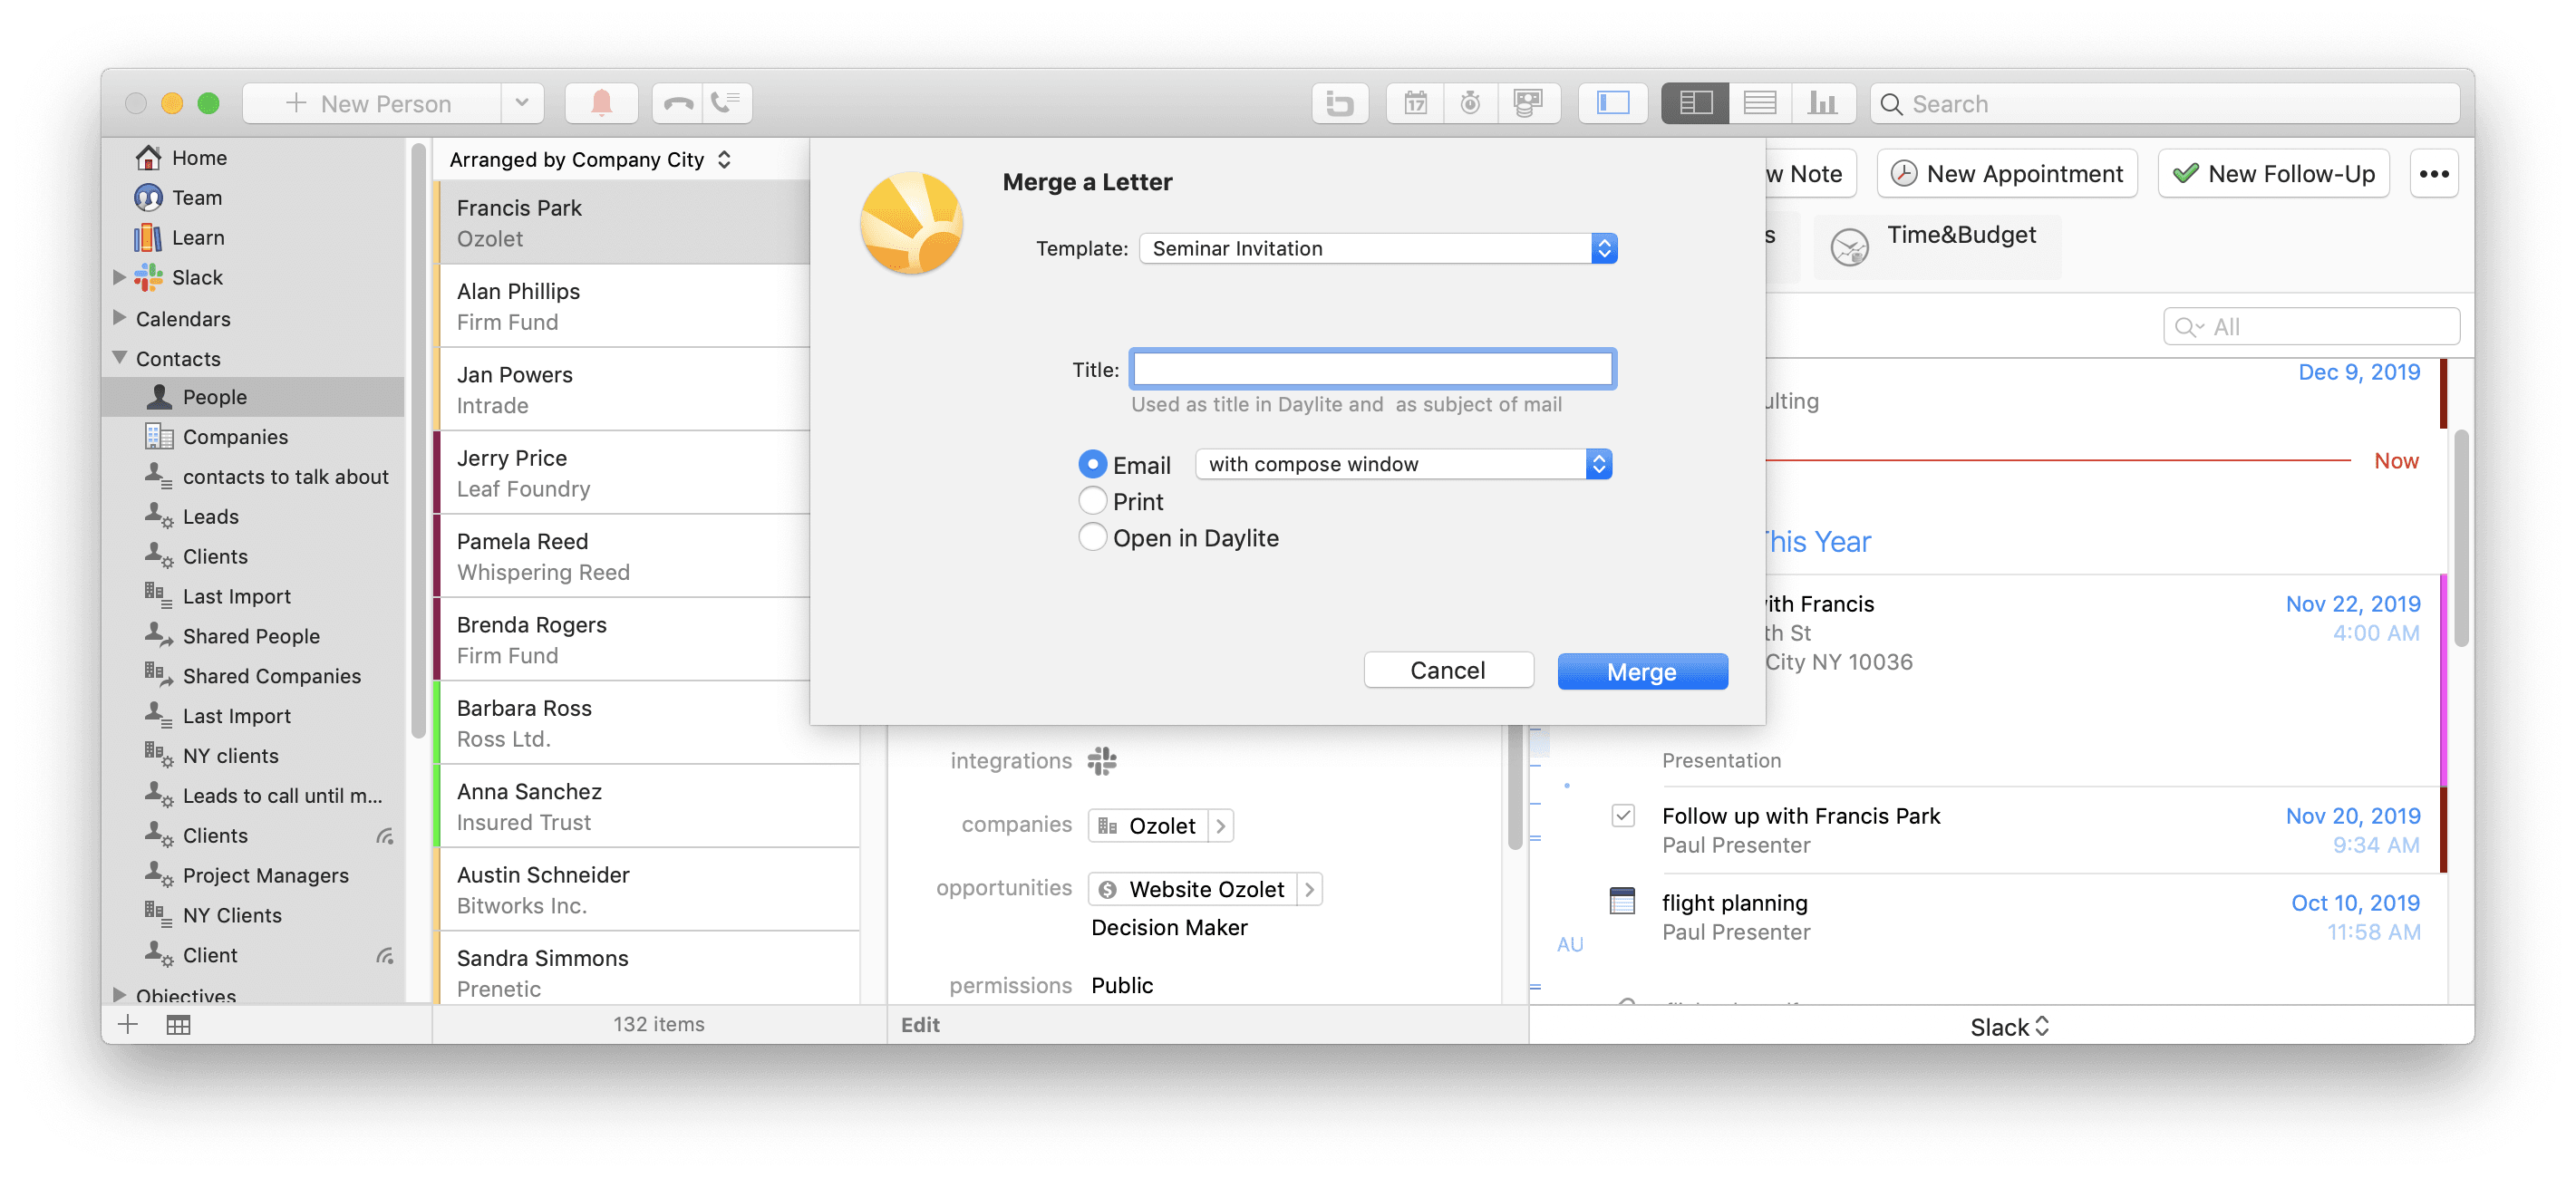
Task: Open the New Person dropdown arrow
Action: 521,103
